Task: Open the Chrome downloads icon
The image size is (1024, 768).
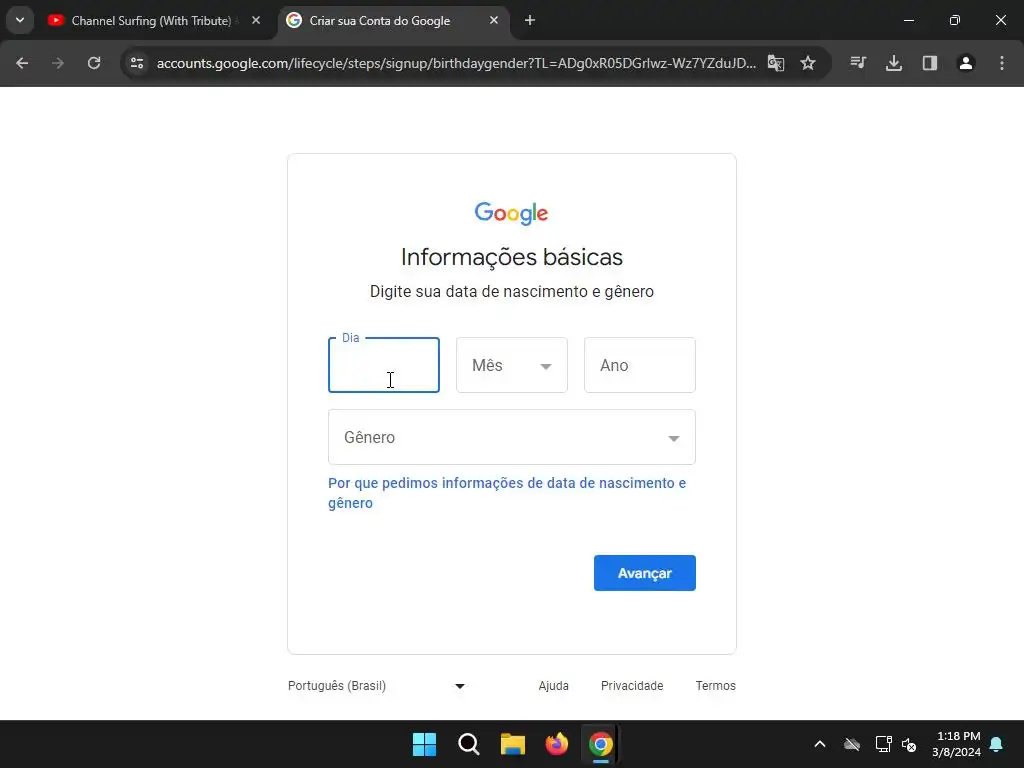Action: click(894, 63)
